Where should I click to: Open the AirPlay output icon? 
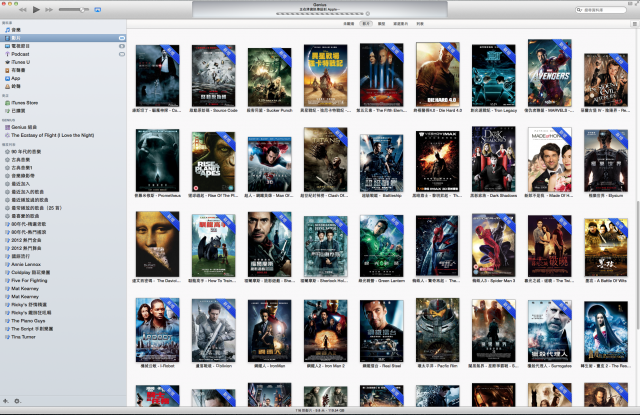point(98,9)
